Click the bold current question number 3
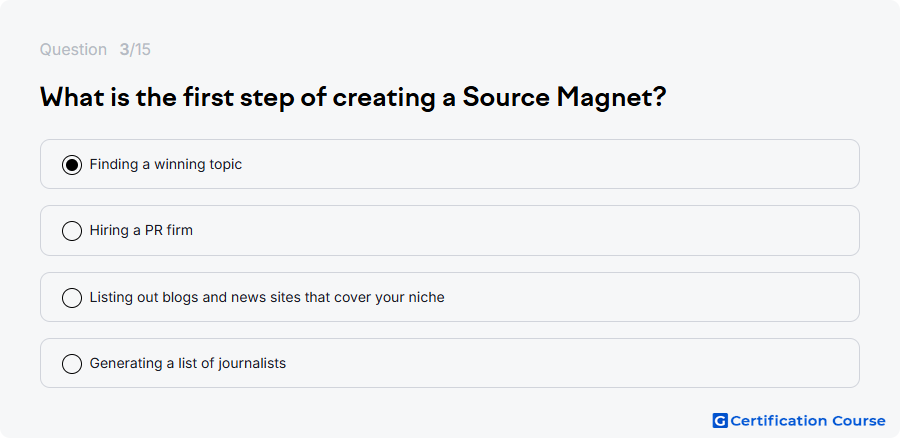This screenshot has width=900, height=438. point(124,50)
